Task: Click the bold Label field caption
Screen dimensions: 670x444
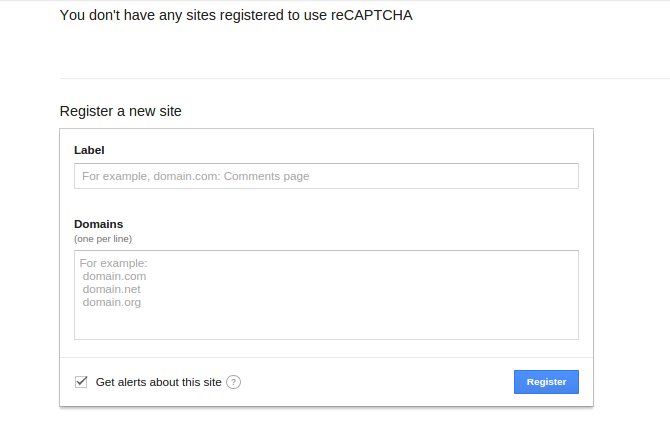Action: pos(89,150)
